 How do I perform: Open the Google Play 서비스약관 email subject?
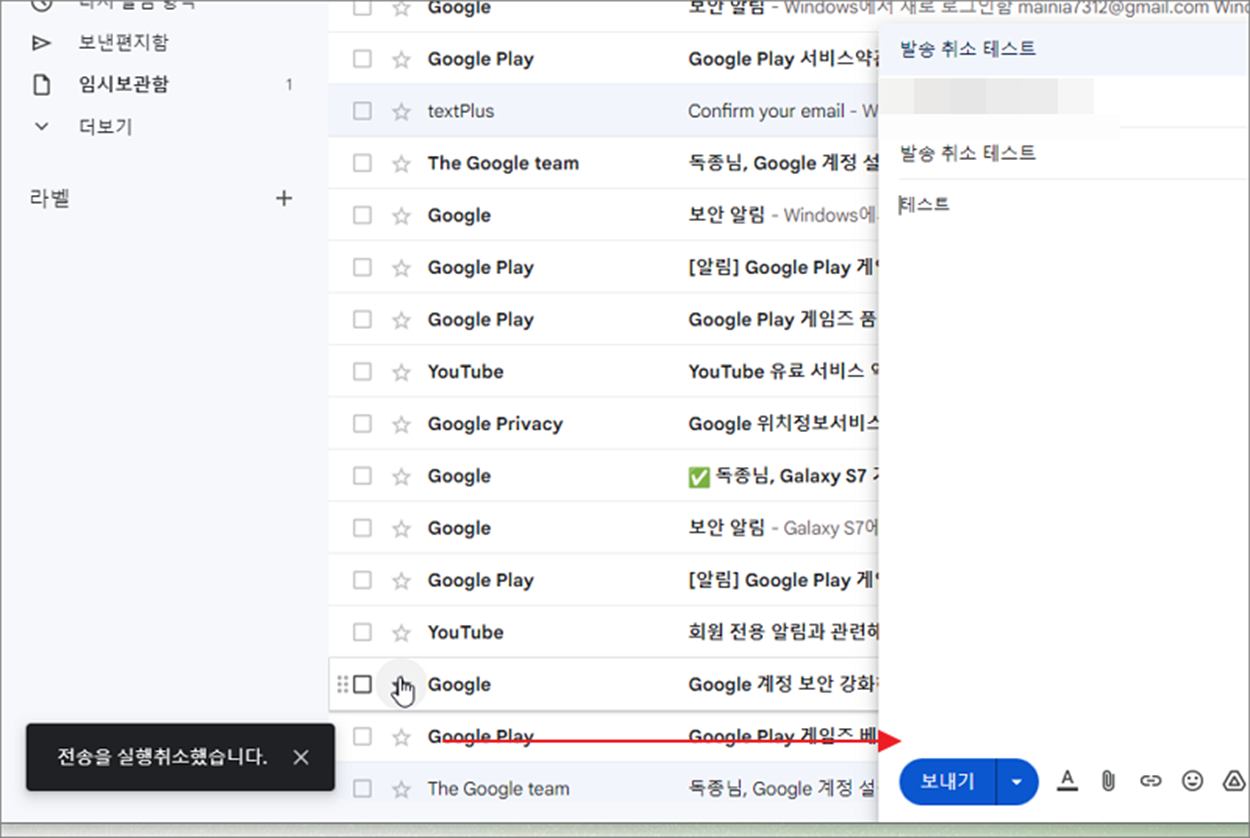pyautogui.click(x=782, y=59)
